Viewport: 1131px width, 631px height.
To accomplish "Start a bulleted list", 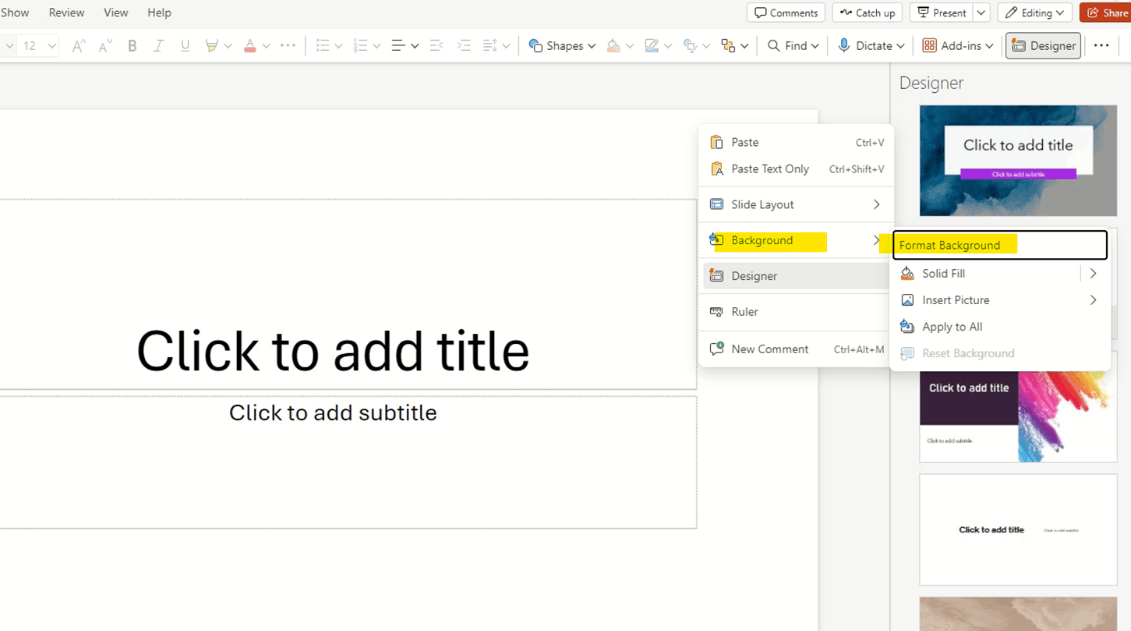I will tap(325, 45).
